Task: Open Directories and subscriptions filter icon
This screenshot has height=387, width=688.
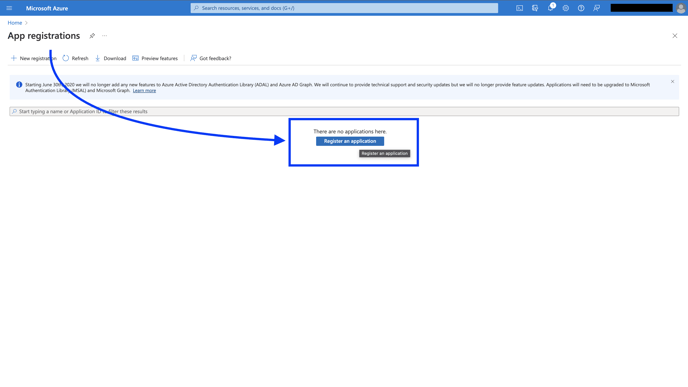Action: [x=535, y=8]
